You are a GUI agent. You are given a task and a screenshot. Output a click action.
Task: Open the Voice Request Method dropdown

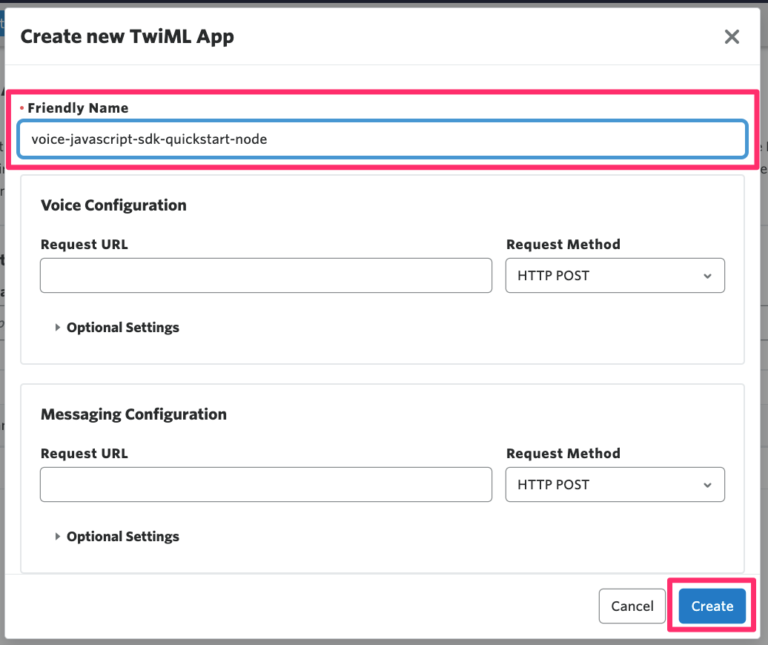pos(615,276)
